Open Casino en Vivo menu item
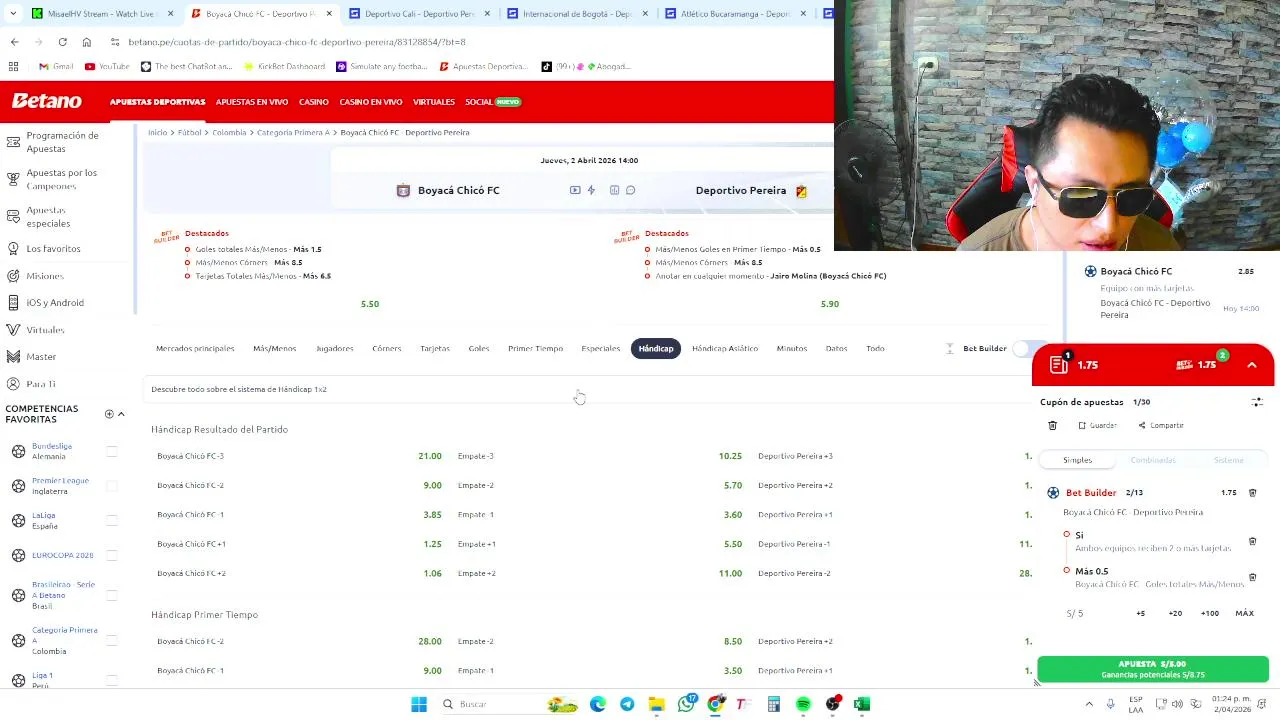1280x720 pixels. coord(371,102)
